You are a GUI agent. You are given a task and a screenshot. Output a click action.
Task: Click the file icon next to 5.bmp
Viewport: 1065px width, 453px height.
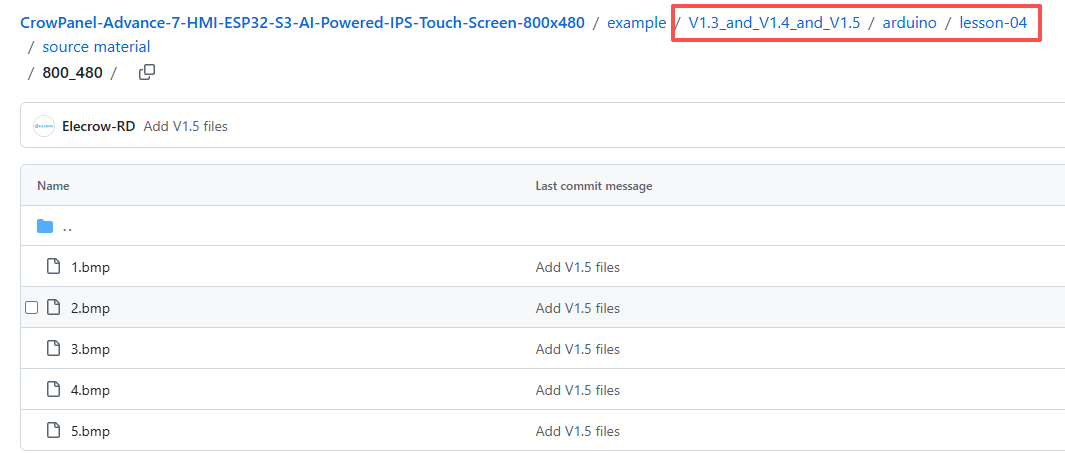53,430
